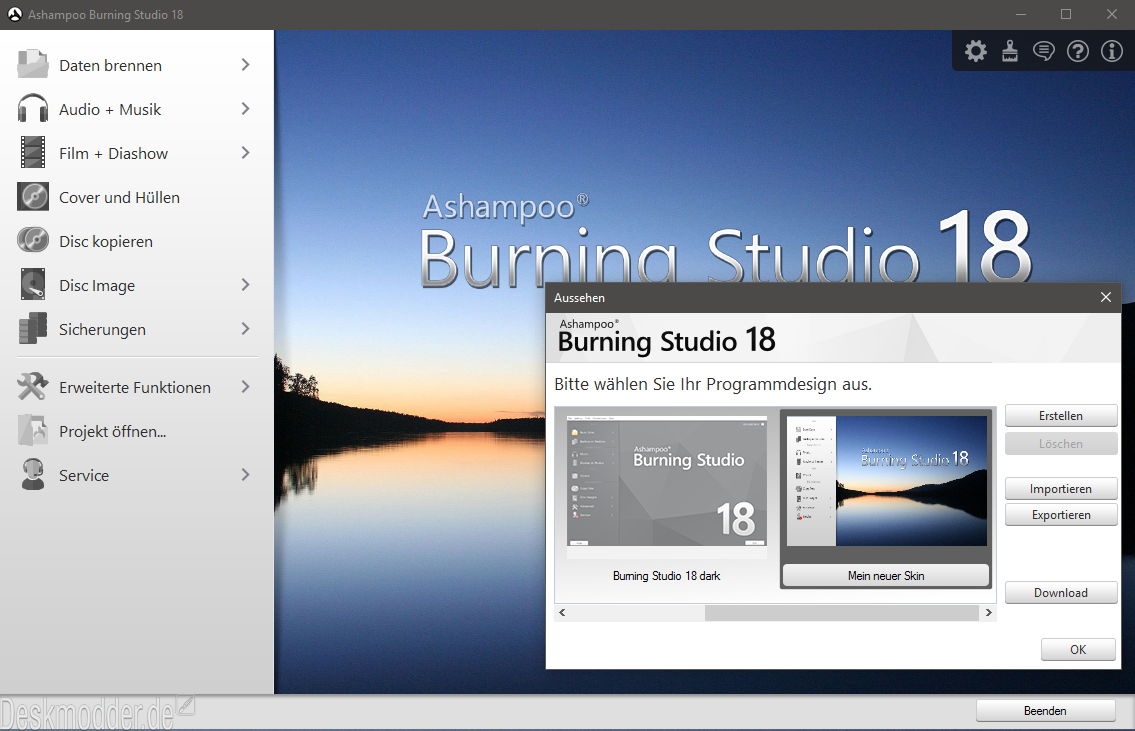Viewport: 1135px width, 731px height.
Task: Click the Ashampoo logo in the title bar
Action: coord(14,14)
